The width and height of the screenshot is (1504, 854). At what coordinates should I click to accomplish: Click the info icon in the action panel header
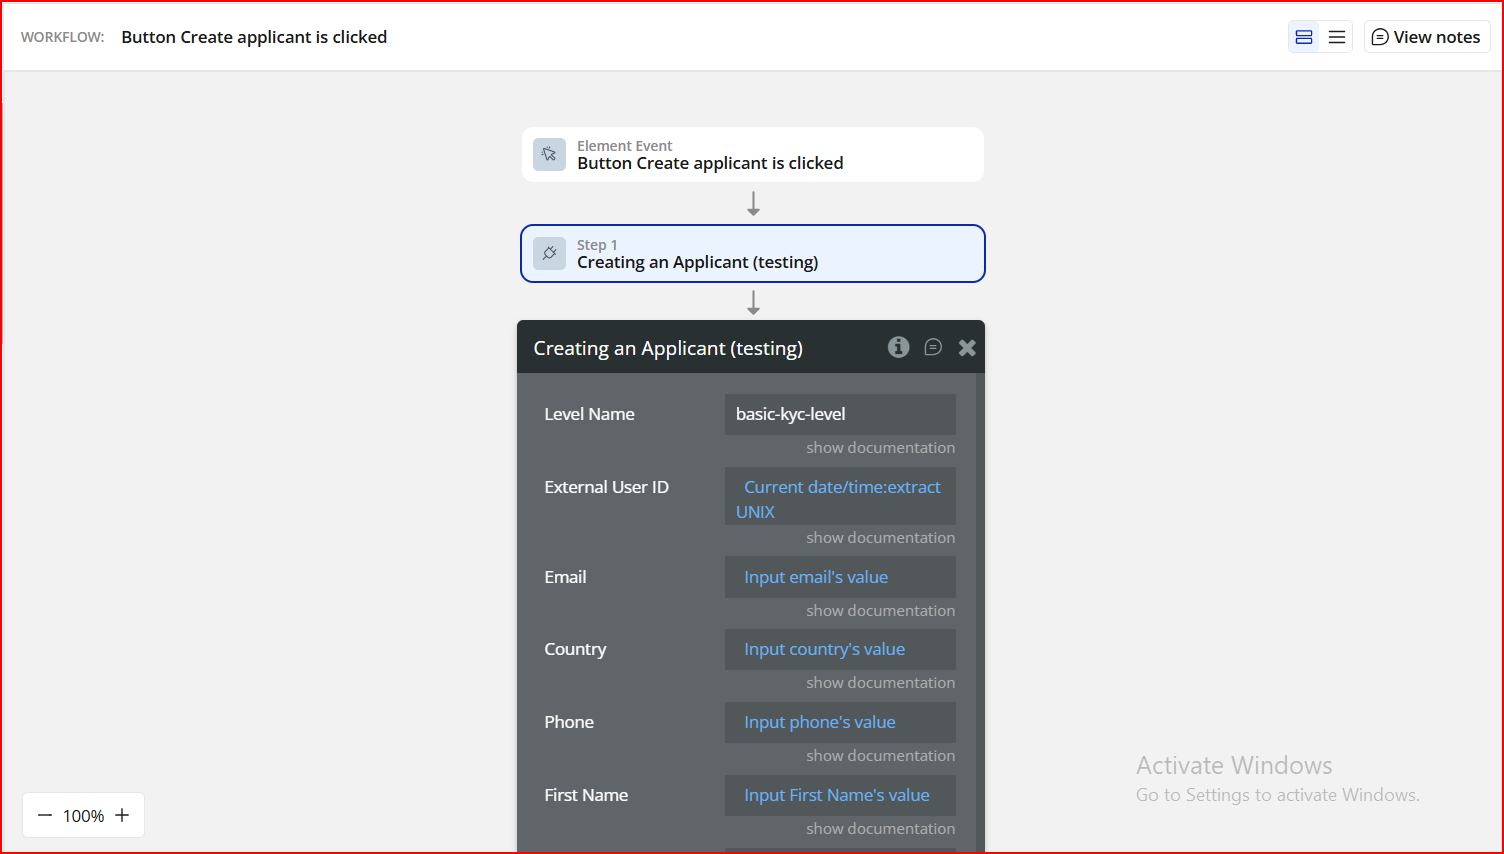point(898,347)
